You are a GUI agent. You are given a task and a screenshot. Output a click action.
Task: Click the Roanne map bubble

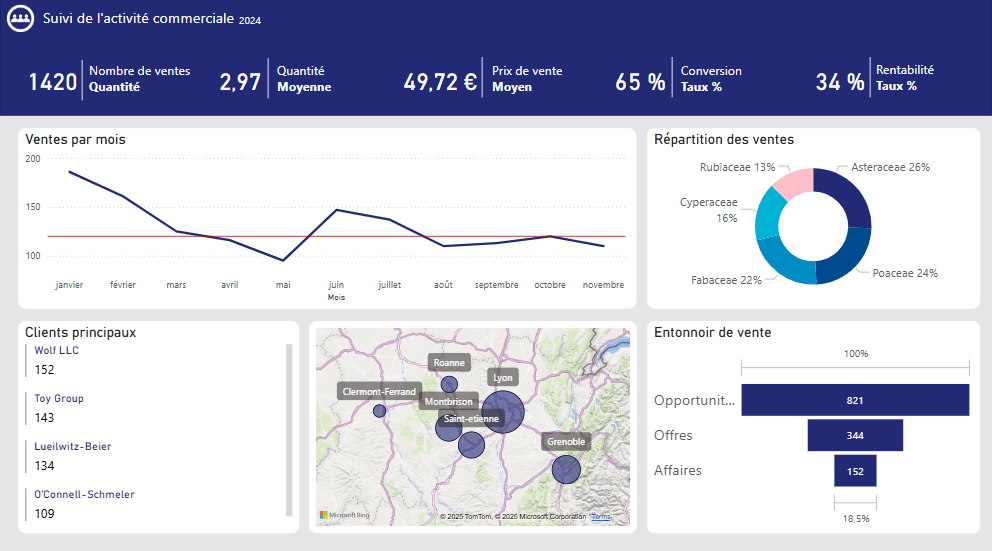click(449, 384)
